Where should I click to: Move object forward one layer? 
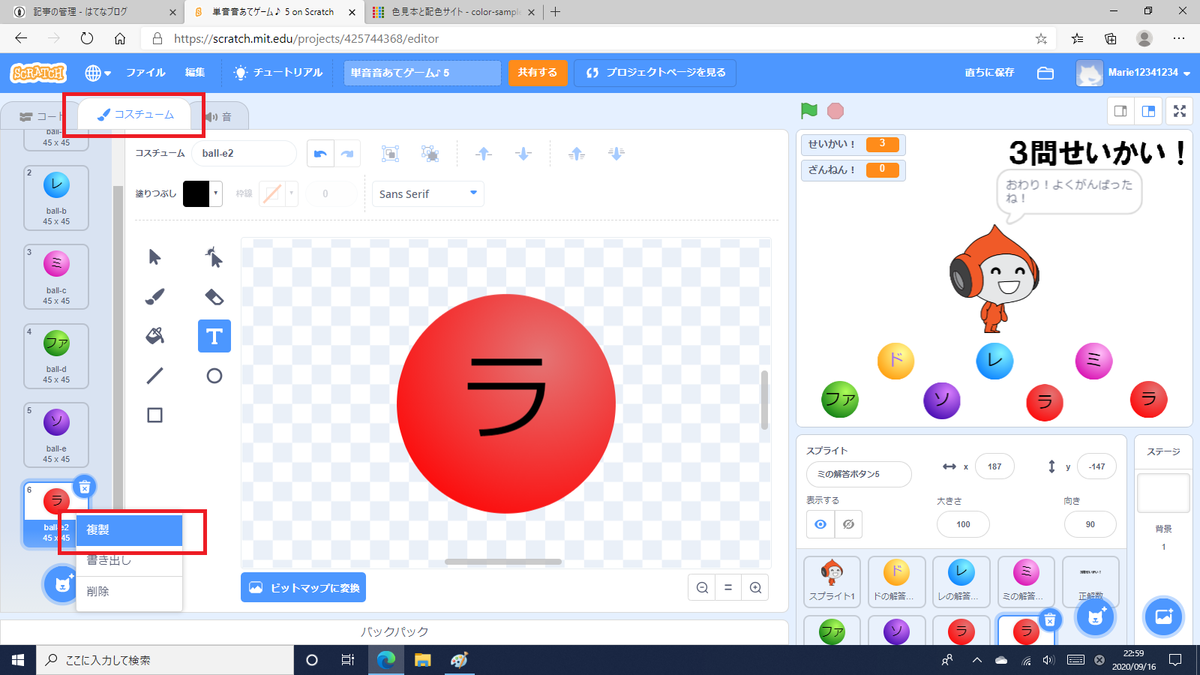484,154
